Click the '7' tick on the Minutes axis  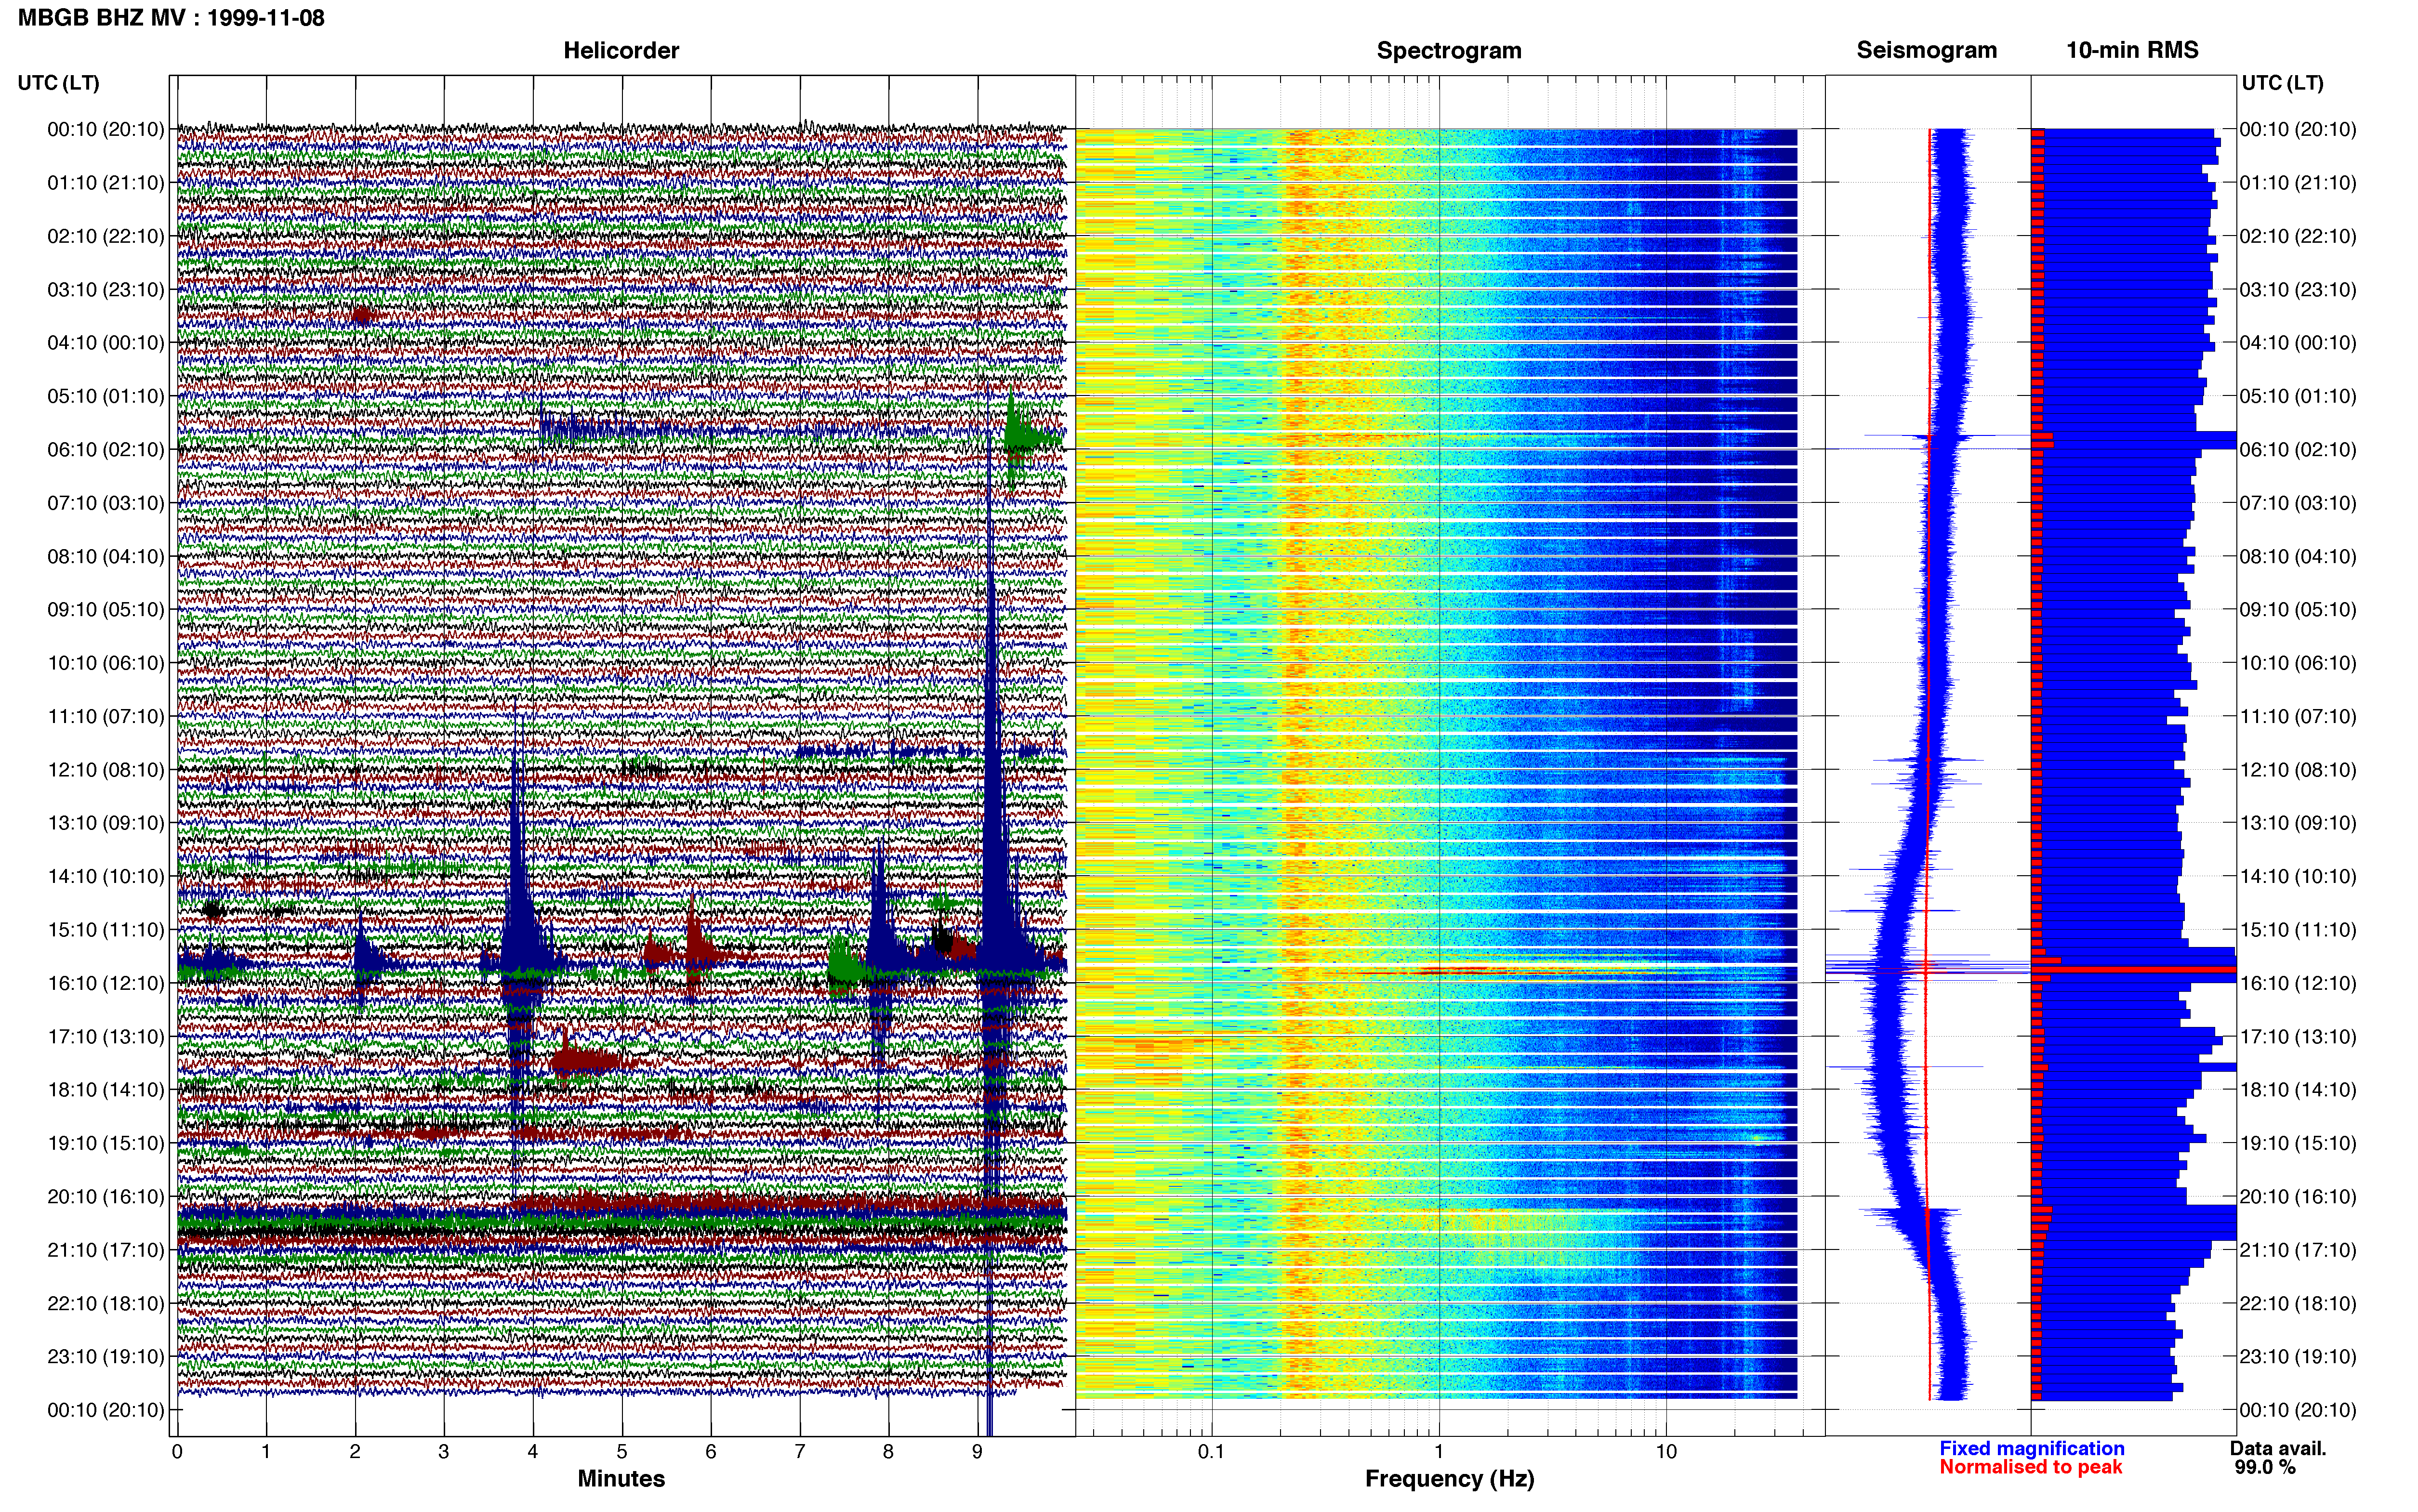800,1452
